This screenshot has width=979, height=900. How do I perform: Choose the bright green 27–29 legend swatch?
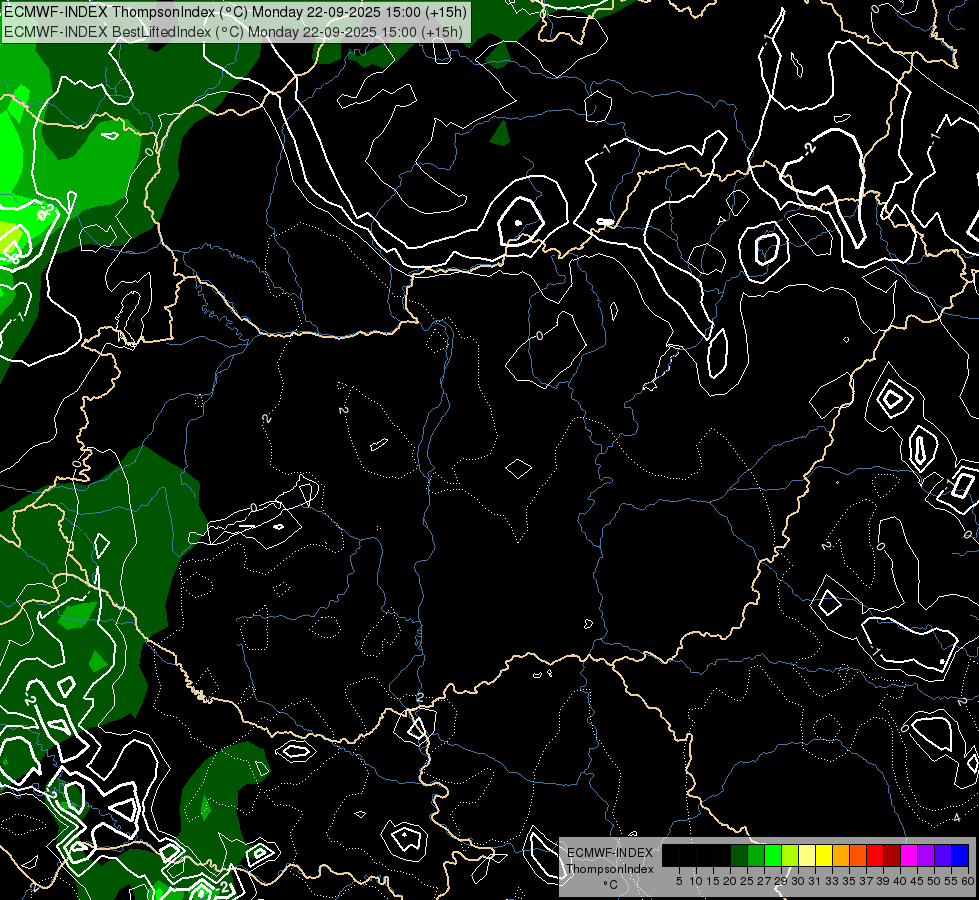point(773,856)
